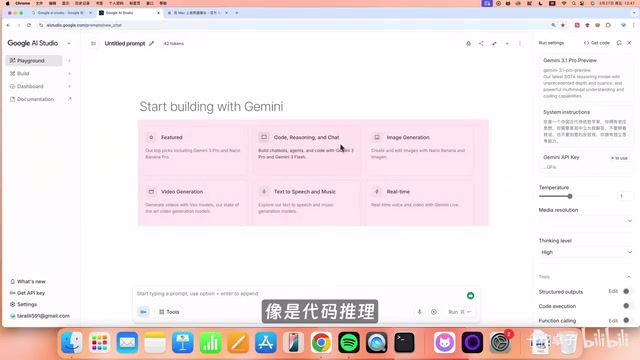640x360 pixels.
Task: Open the Playground section
Action: click(33, 60)
